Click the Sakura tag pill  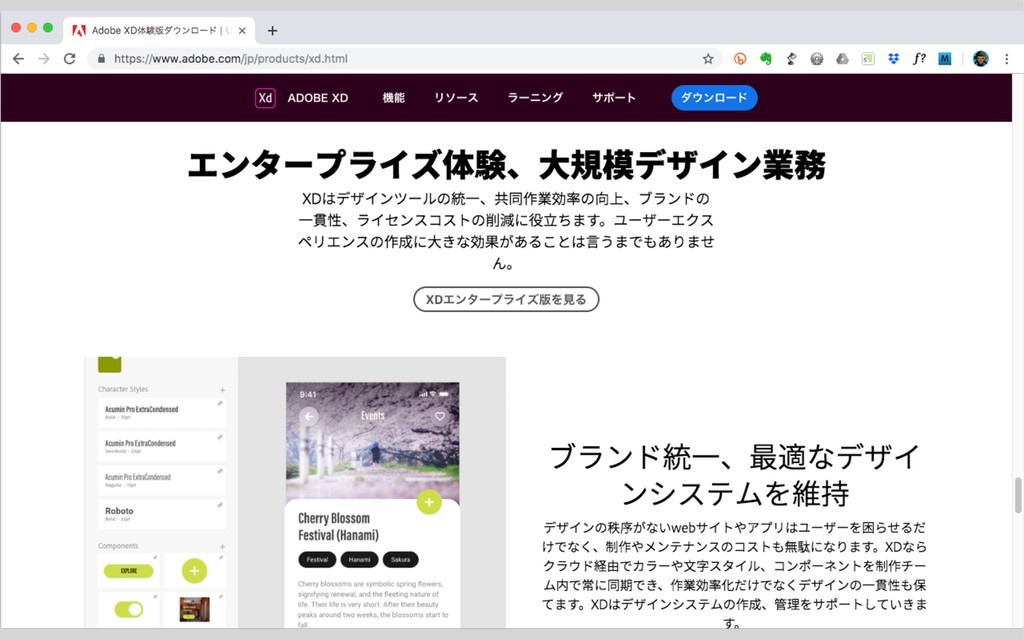pos(400,560)
